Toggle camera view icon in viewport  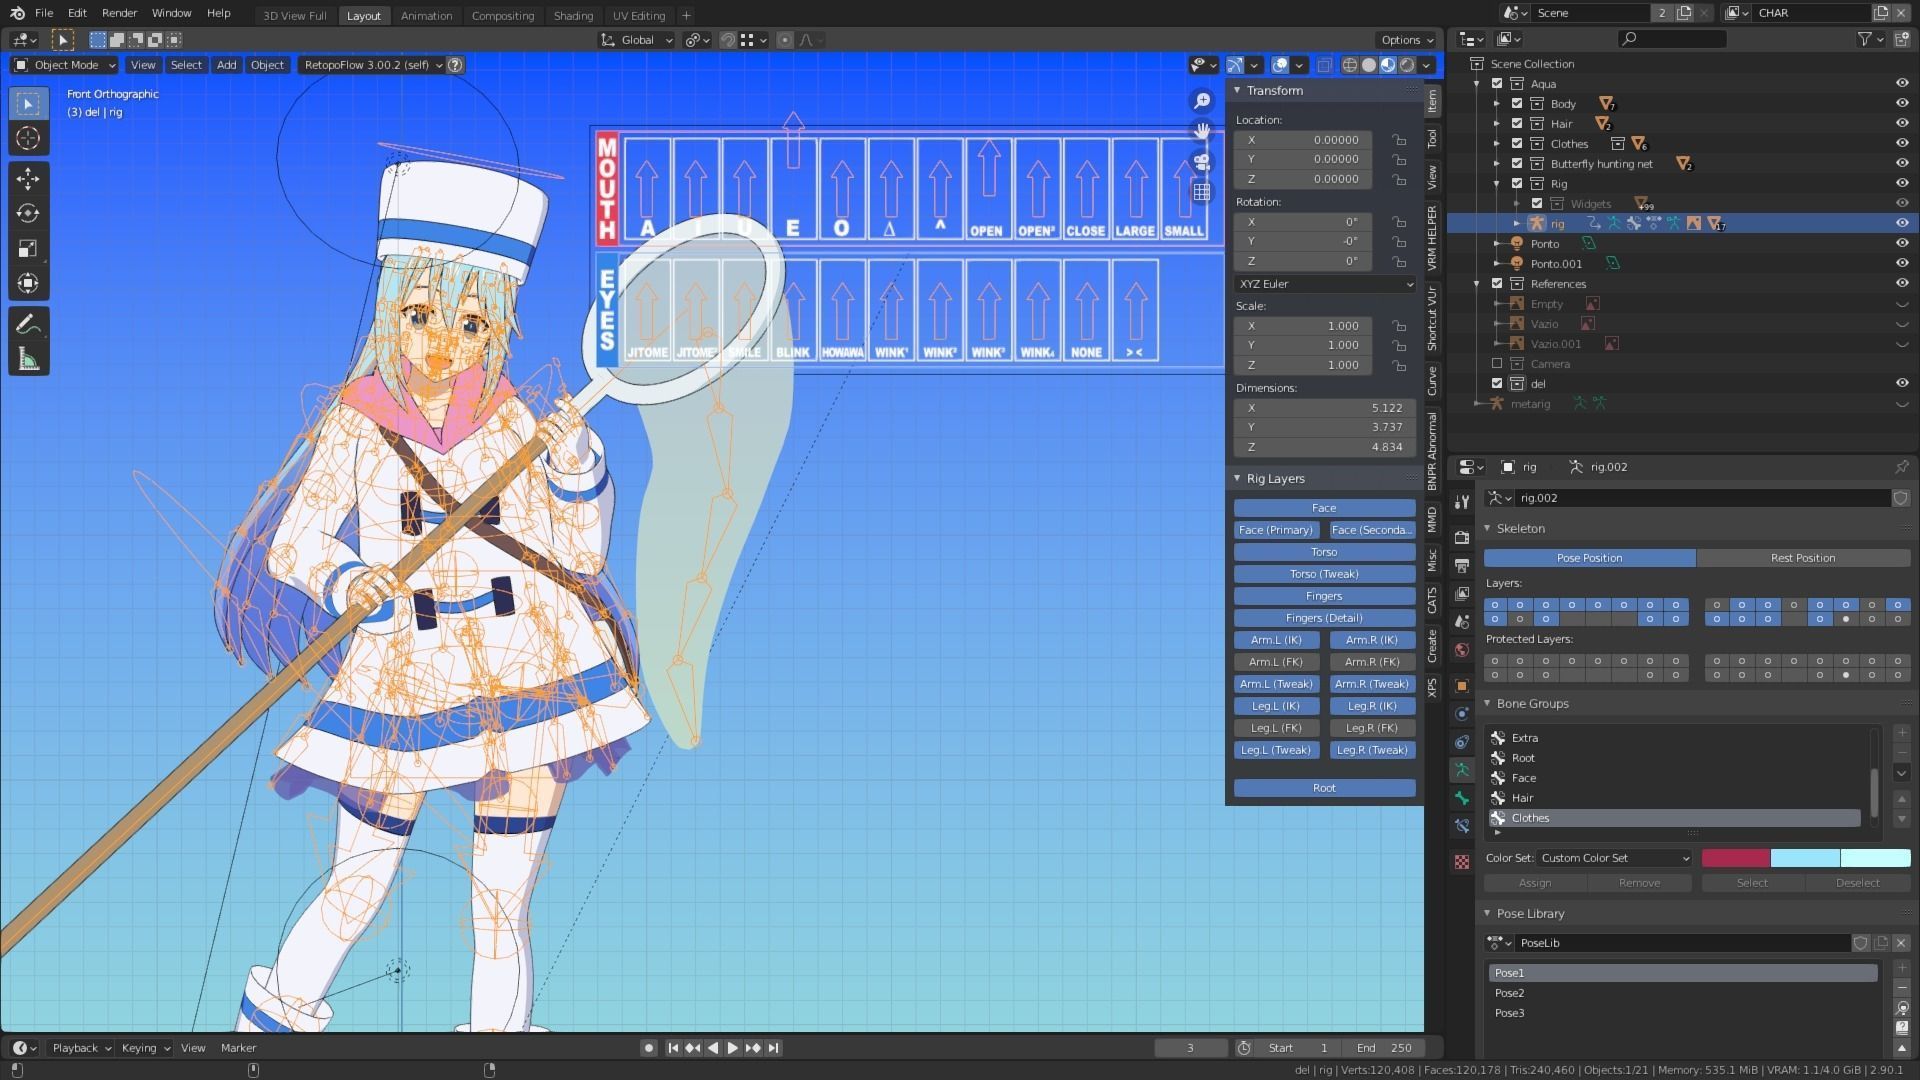[x=1202, y=161]
